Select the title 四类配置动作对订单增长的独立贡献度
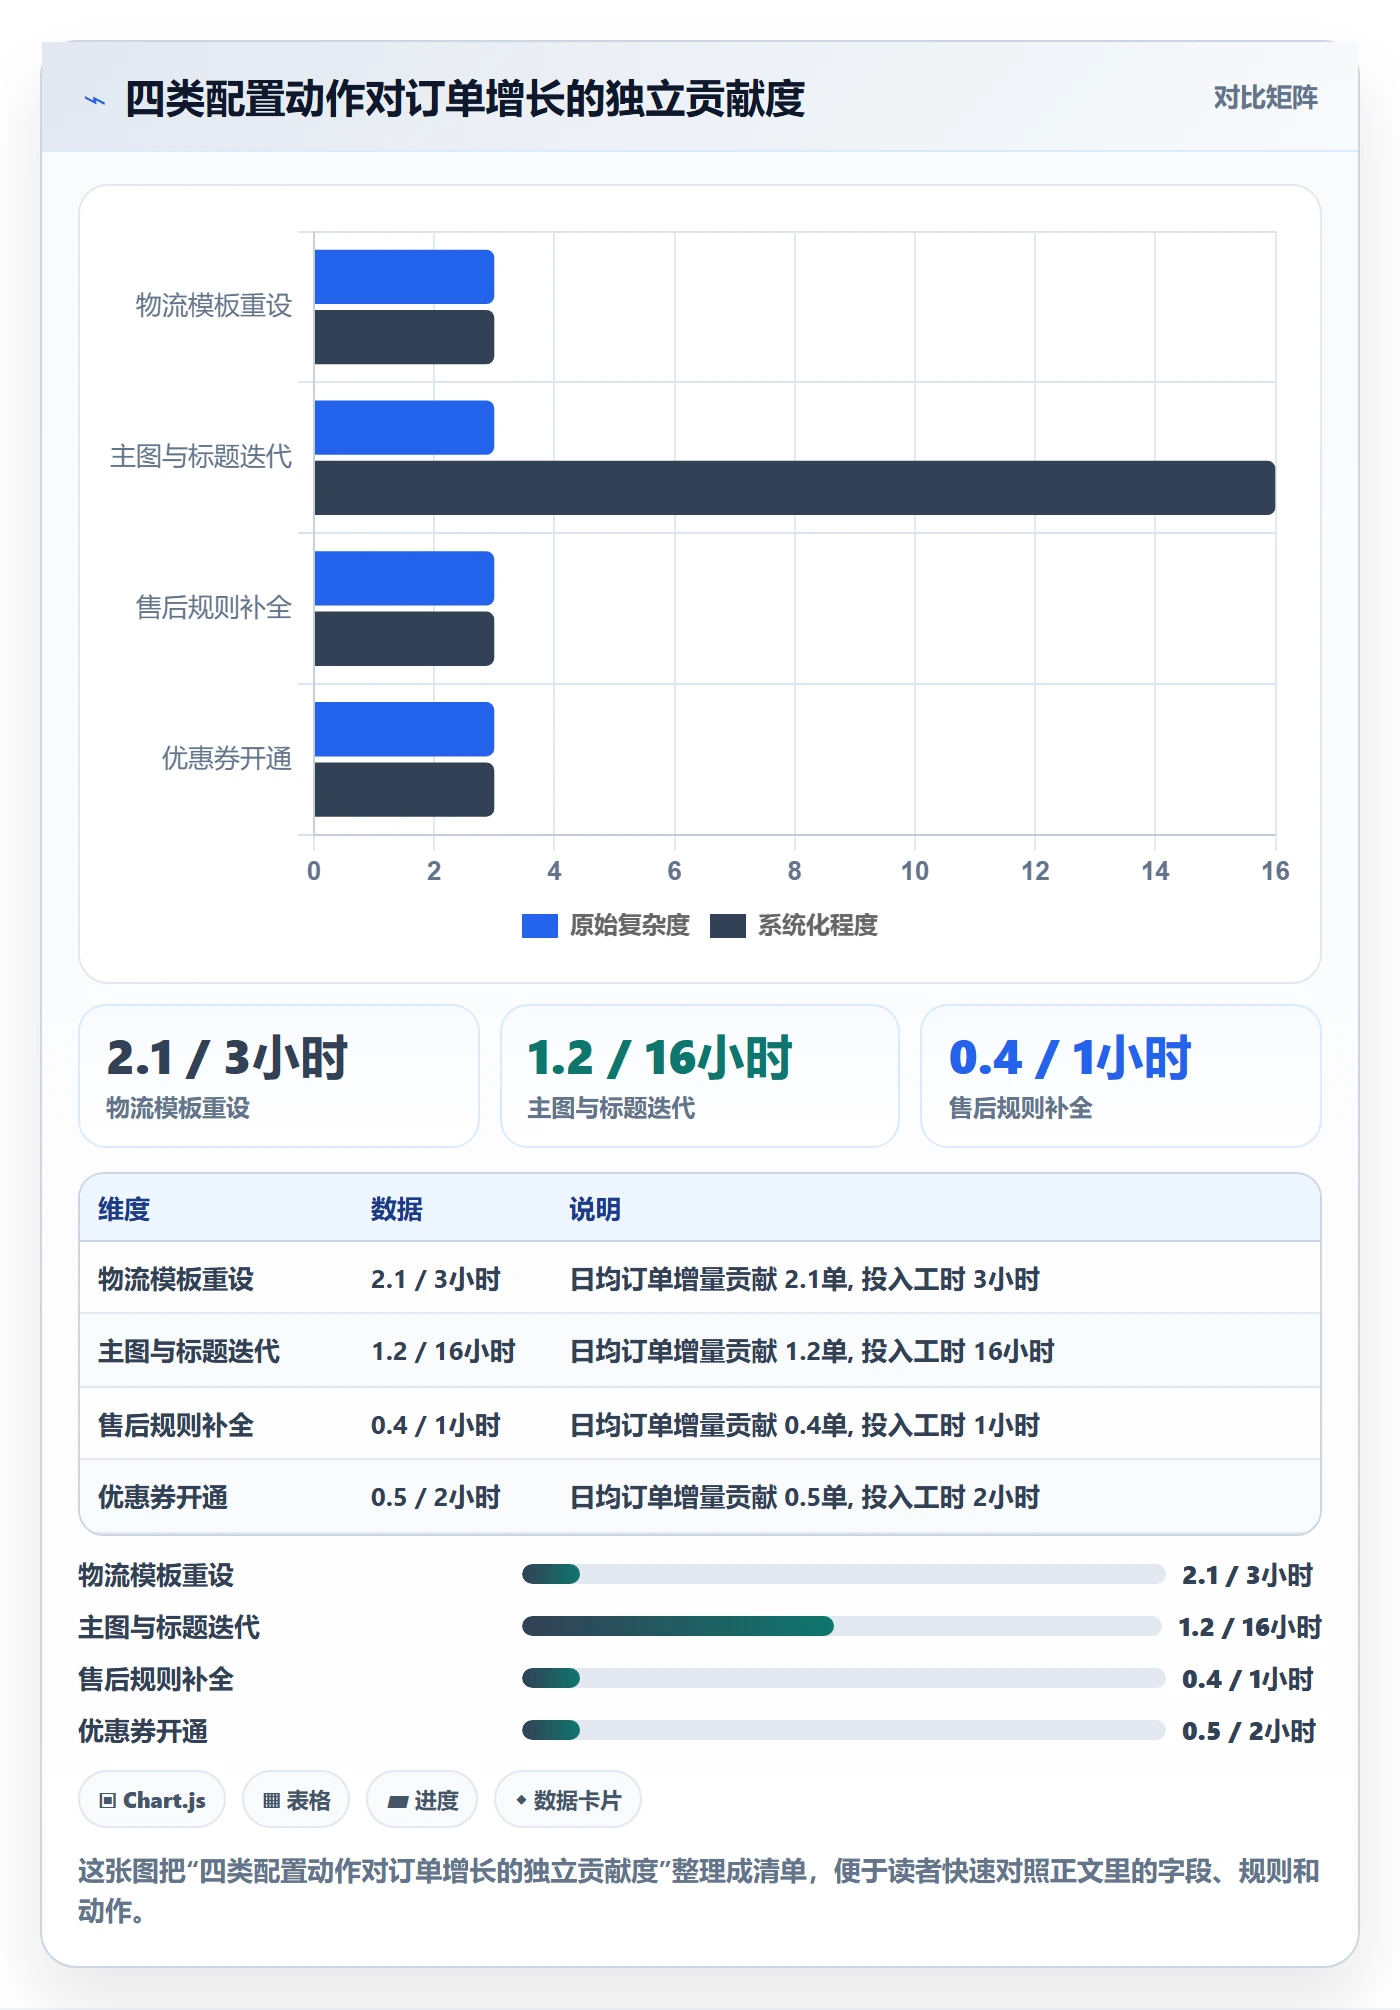This screenshot has height=2010, width=1400. [465, 99]
